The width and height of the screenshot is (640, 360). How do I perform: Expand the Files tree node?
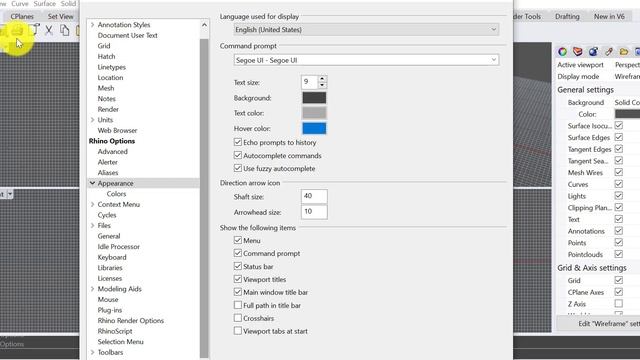pyautogui.click(x=92, y=225)
